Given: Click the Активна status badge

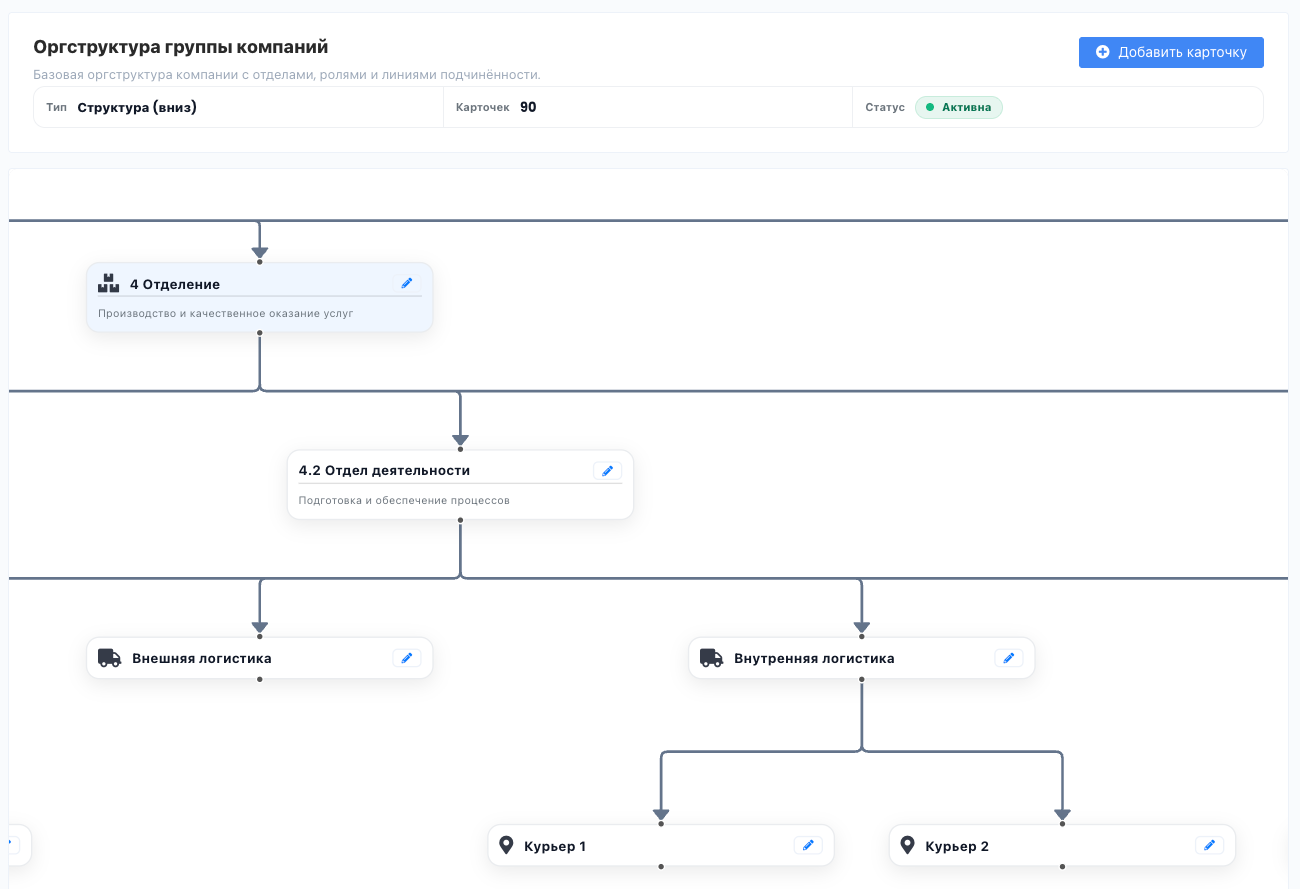Looking at the screenshot, I should [959, 107].
